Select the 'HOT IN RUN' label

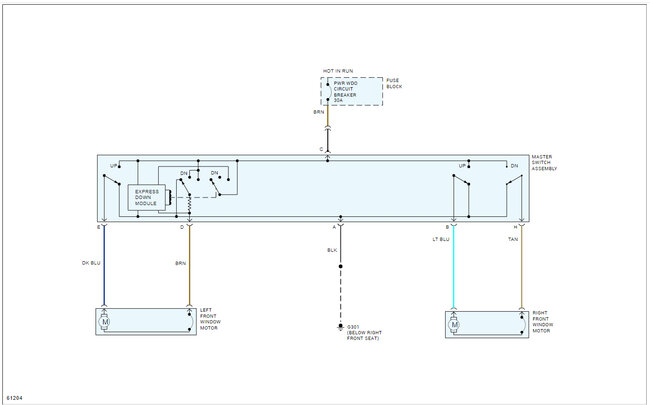click(x=338, y=71)
